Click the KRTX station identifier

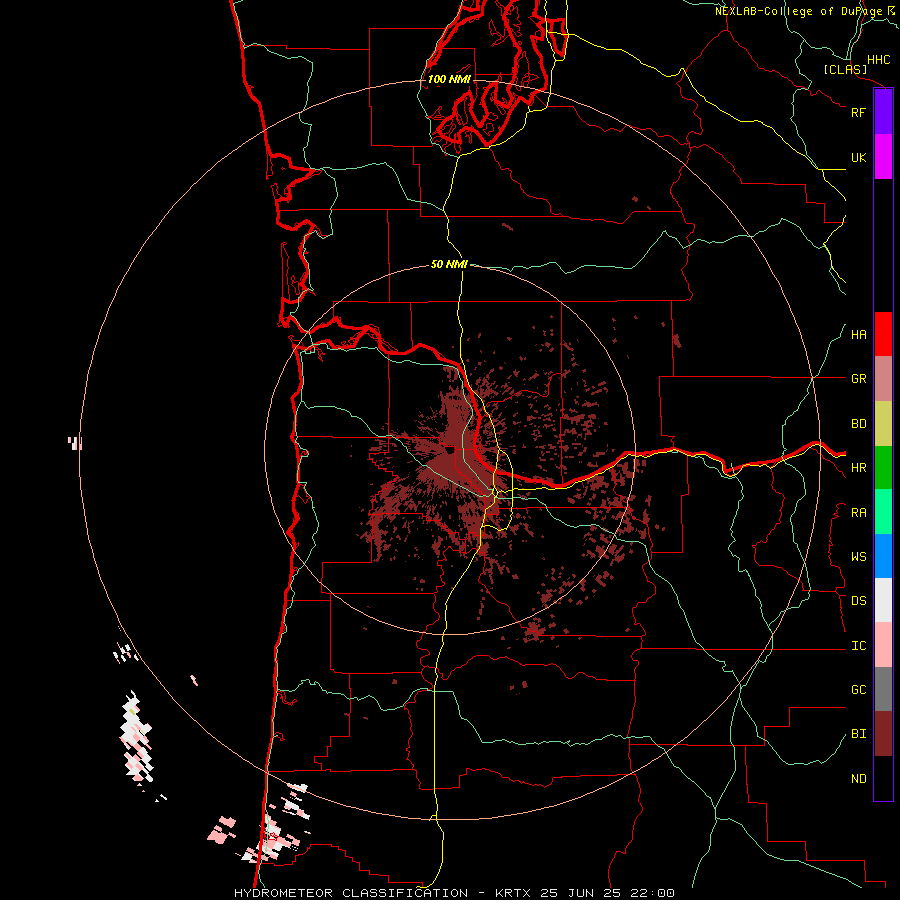tap(513, 893)
